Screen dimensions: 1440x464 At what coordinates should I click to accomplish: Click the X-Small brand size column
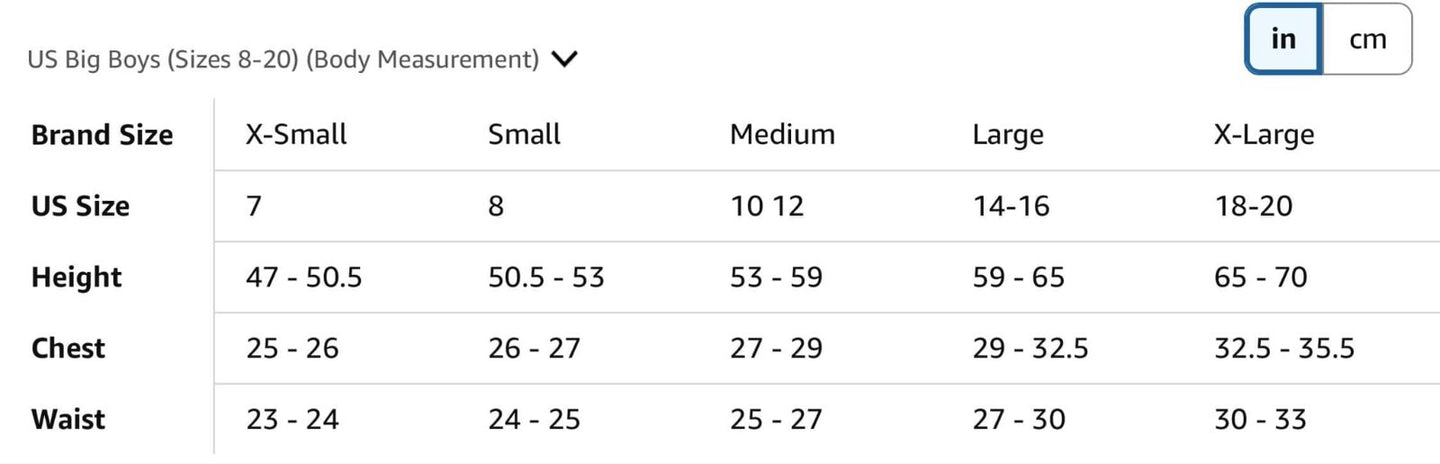(x=296, y=135)
